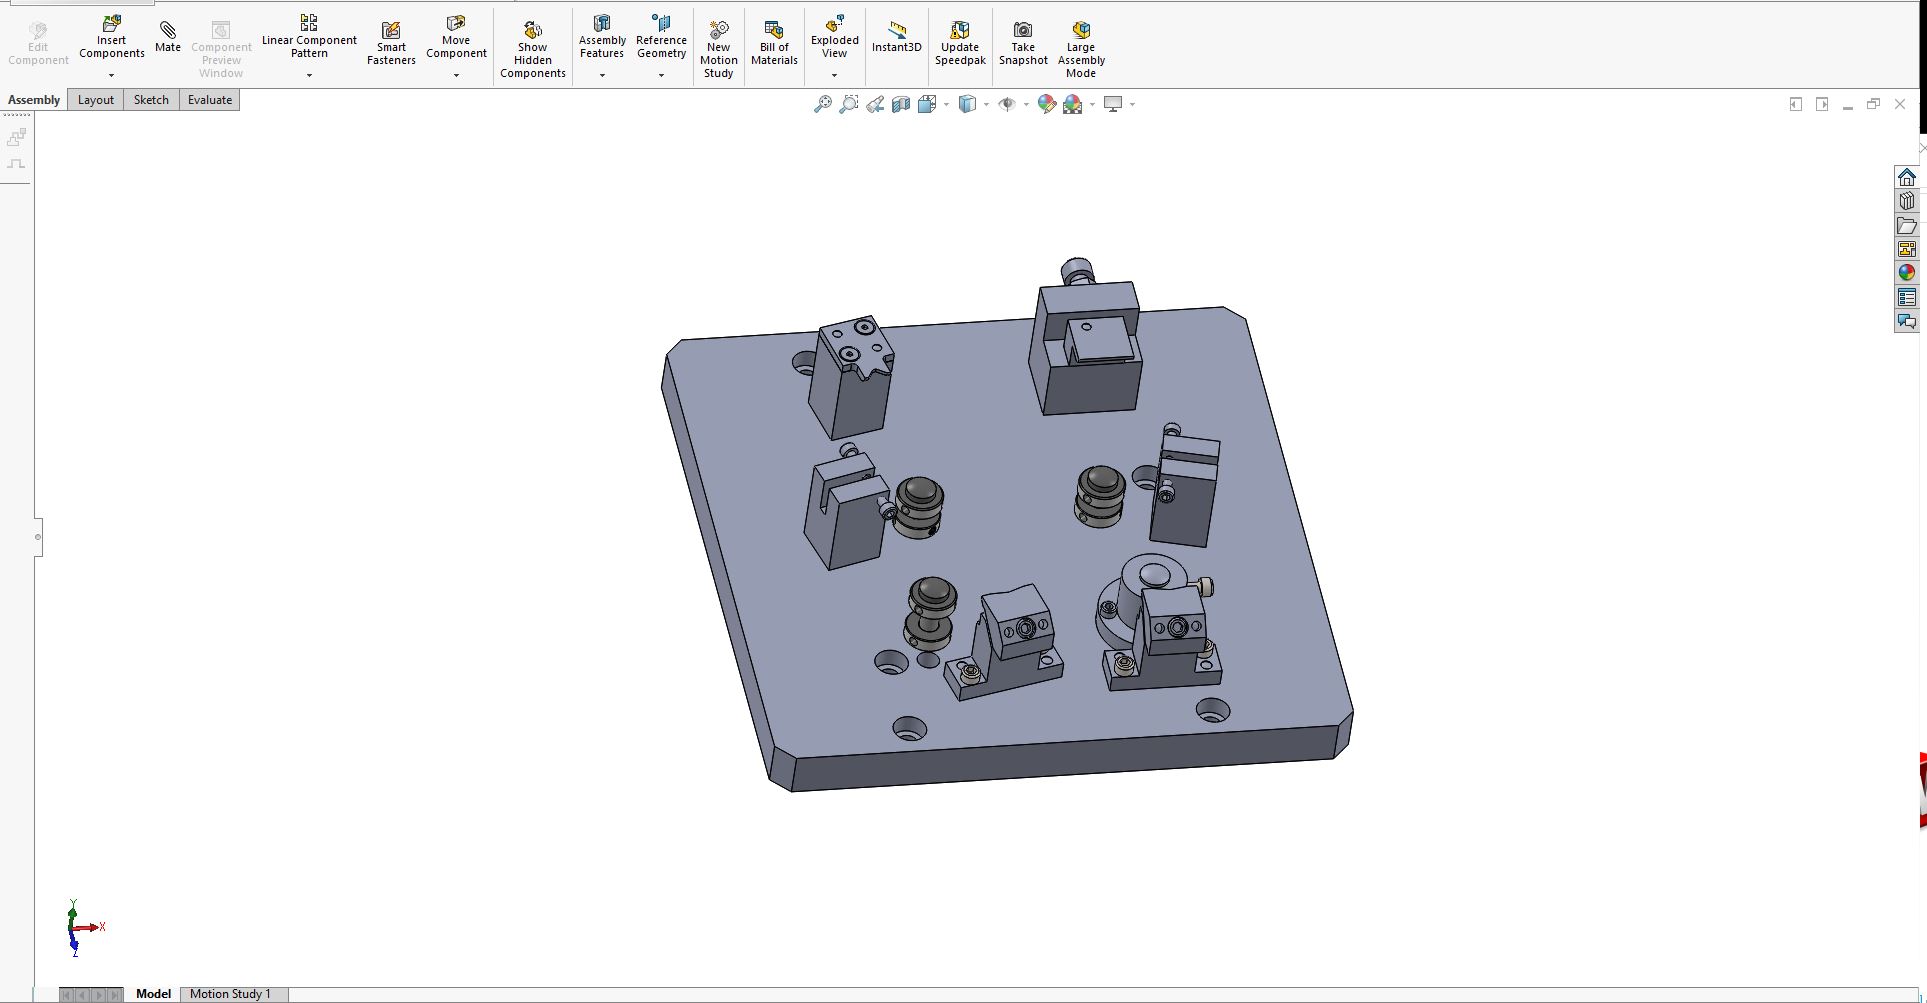The width and height of the screenshot is (1927, 1003).
Task: Expand View Settings dropdown arrow
Action: pyautogui.click(x=1132, y=104)
